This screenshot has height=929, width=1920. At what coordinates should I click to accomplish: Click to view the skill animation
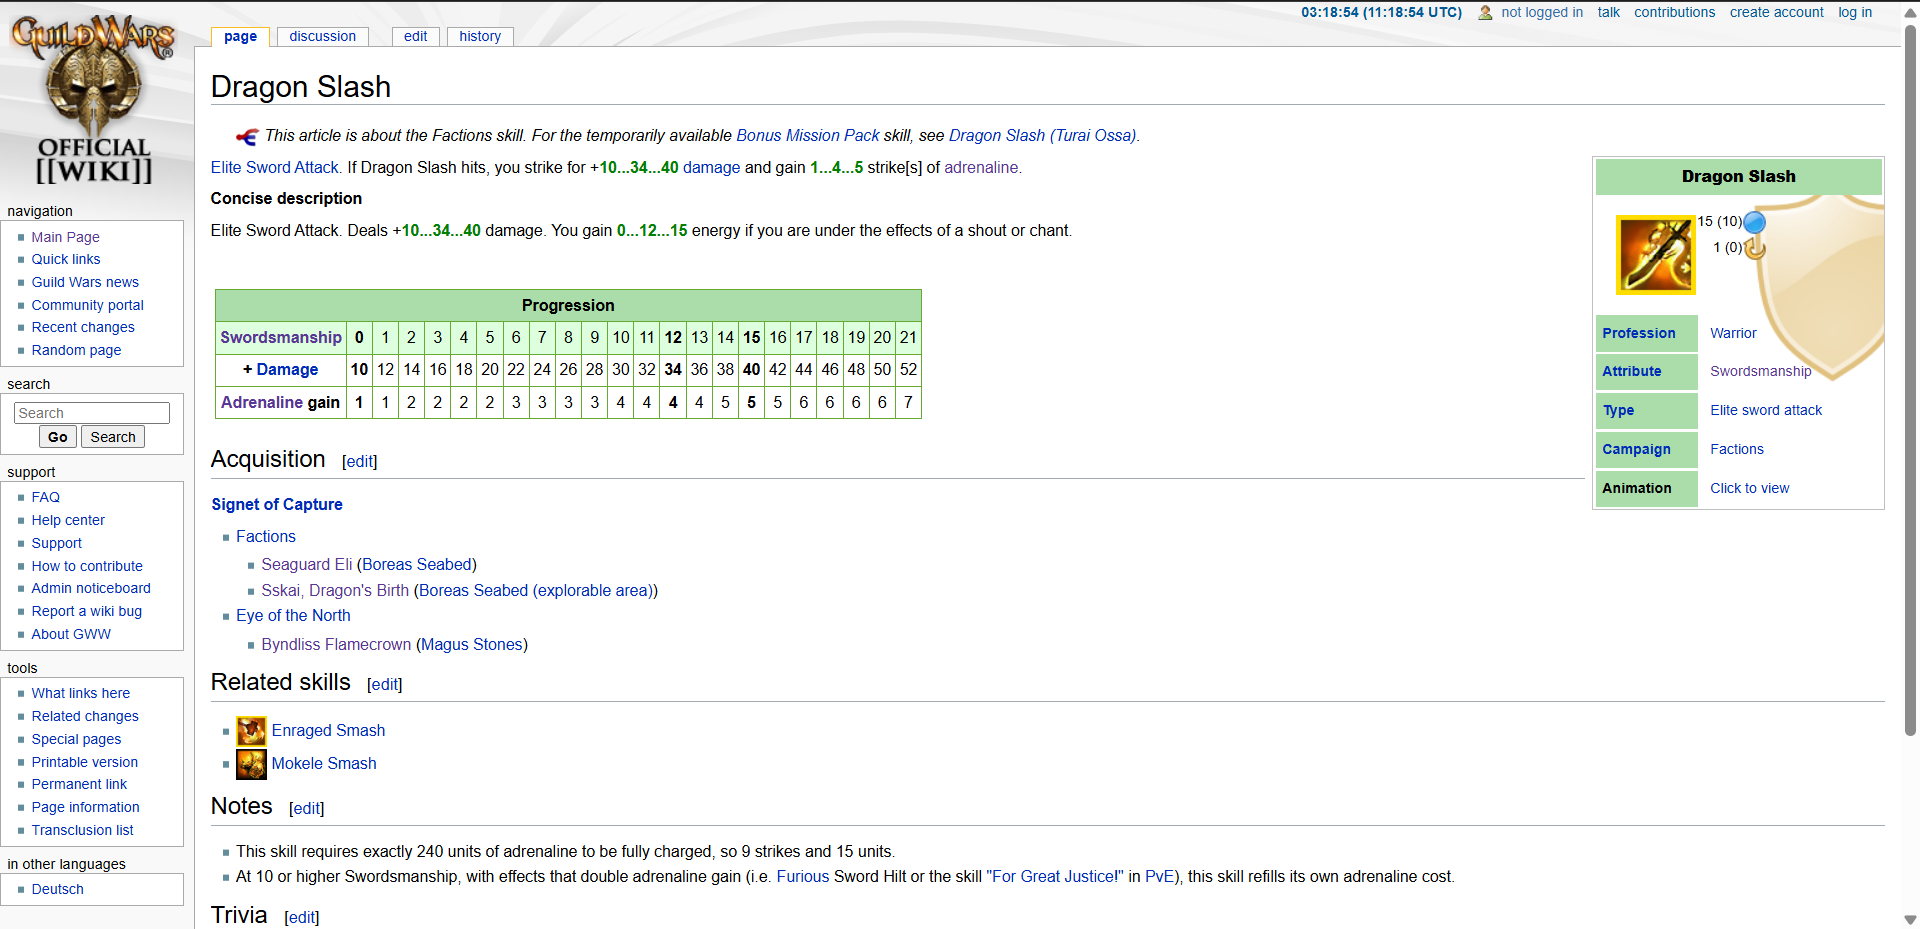1750,488
